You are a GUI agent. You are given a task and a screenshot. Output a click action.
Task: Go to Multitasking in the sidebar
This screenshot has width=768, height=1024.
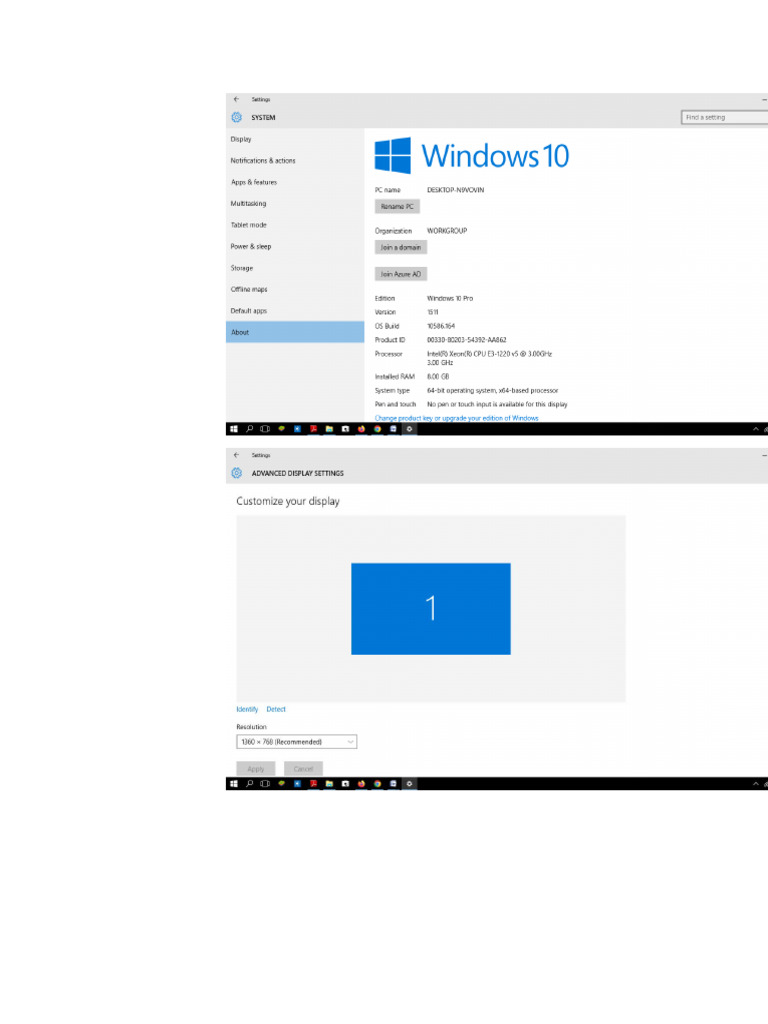pyautogui.click(x=295, y=204)
